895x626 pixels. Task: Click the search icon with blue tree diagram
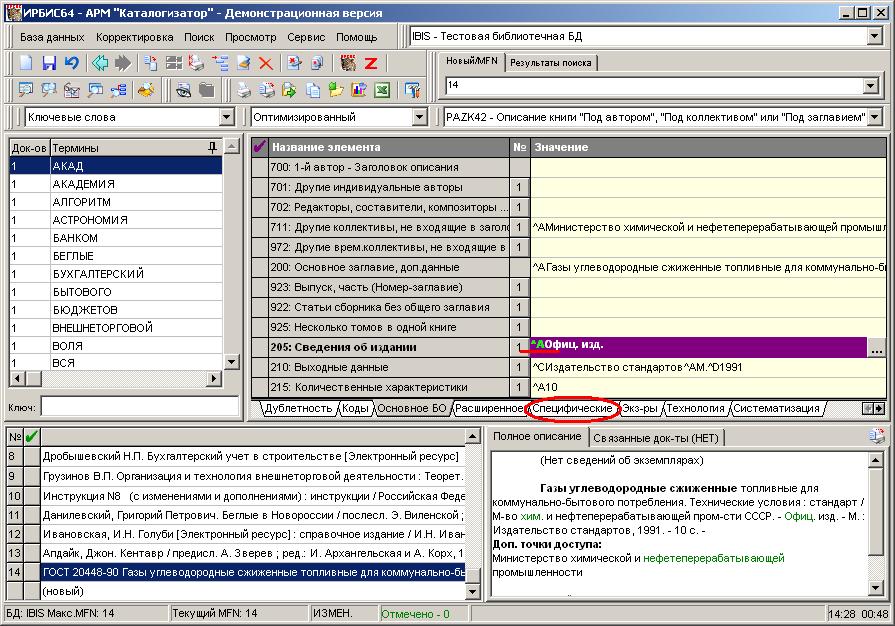[x=119, y=90]
